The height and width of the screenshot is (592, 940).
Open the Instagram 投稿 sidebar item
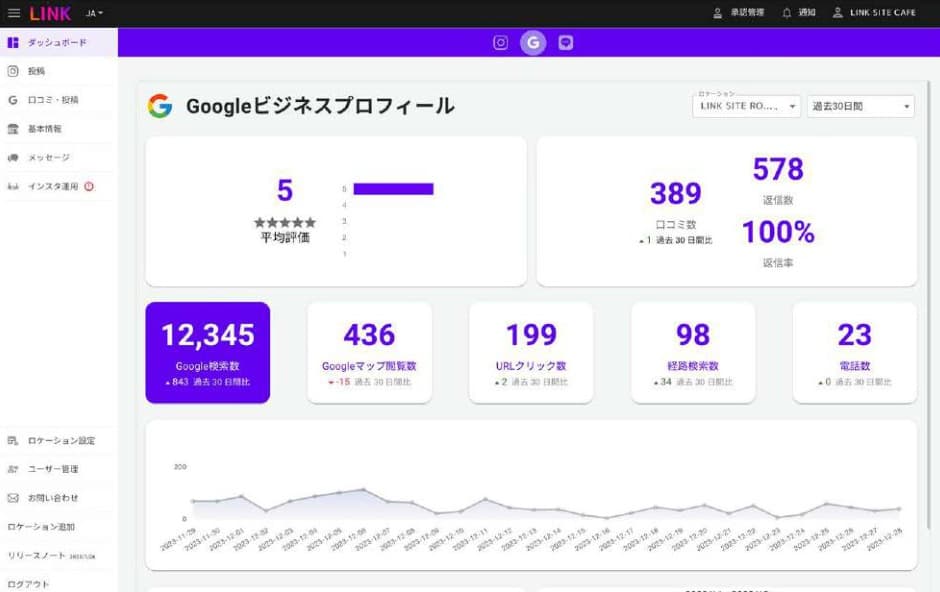59,71
